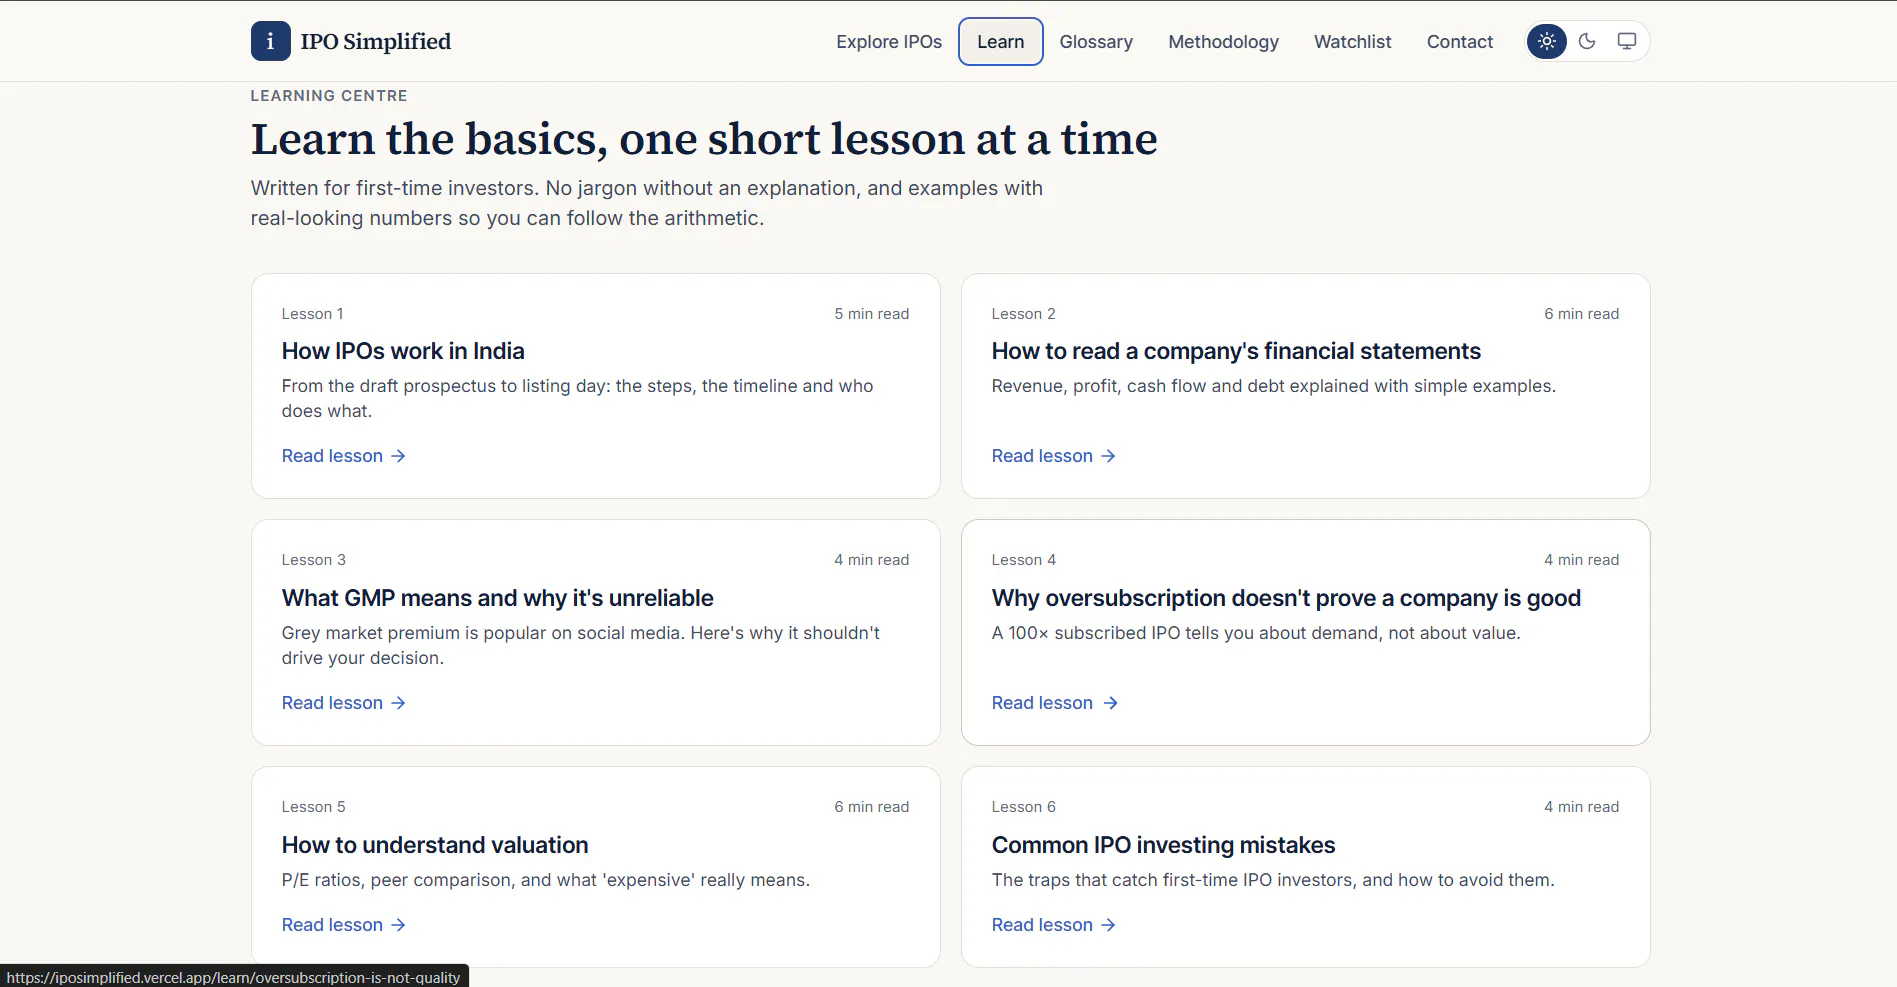Open 'How IPOs work in India' title
Screen dimensions: 1897x987
403,351
